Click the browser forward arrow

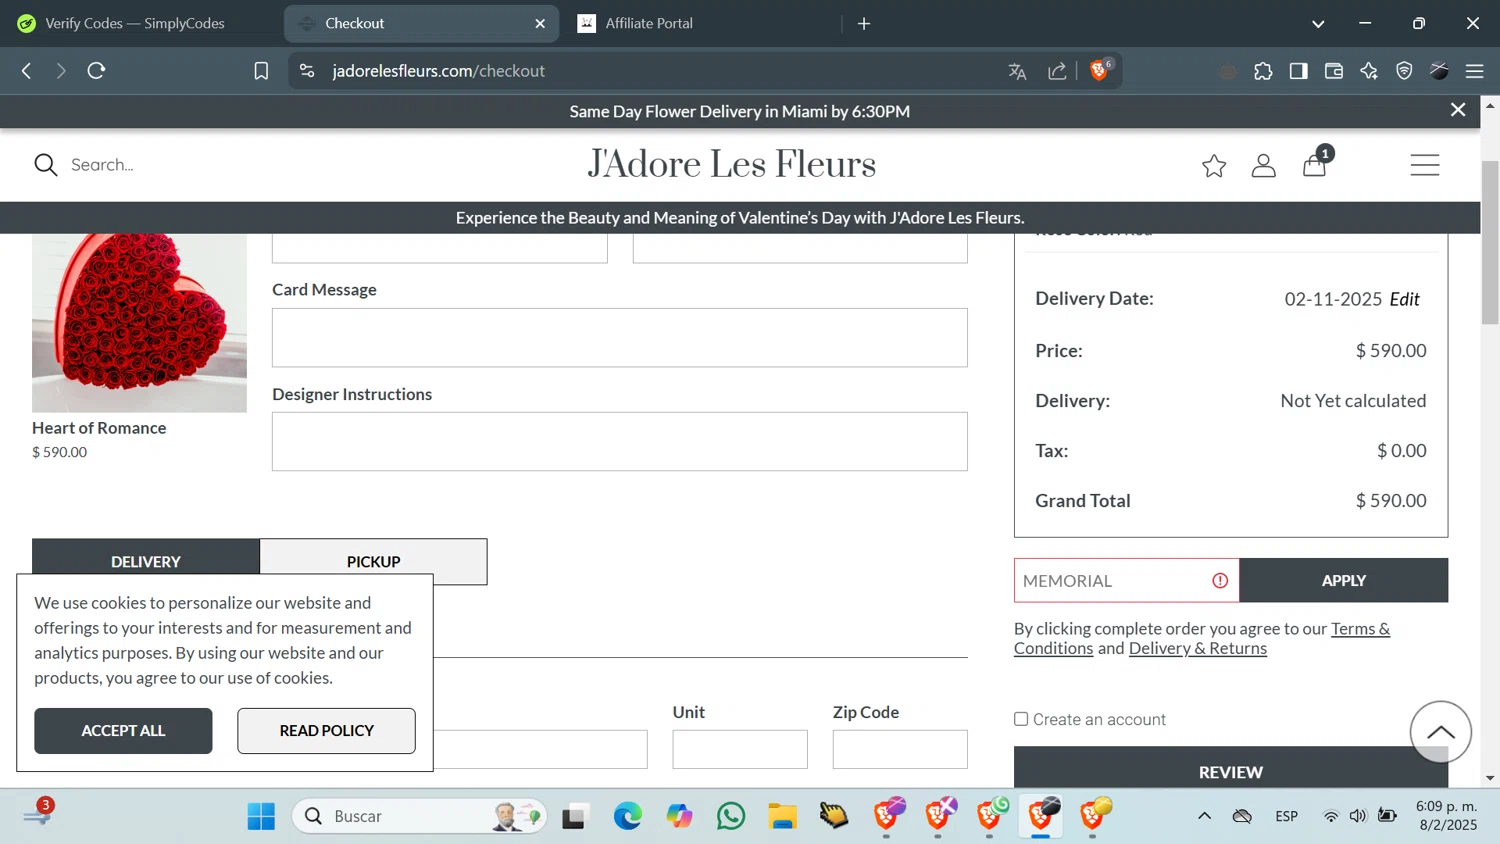click(61, 71)
